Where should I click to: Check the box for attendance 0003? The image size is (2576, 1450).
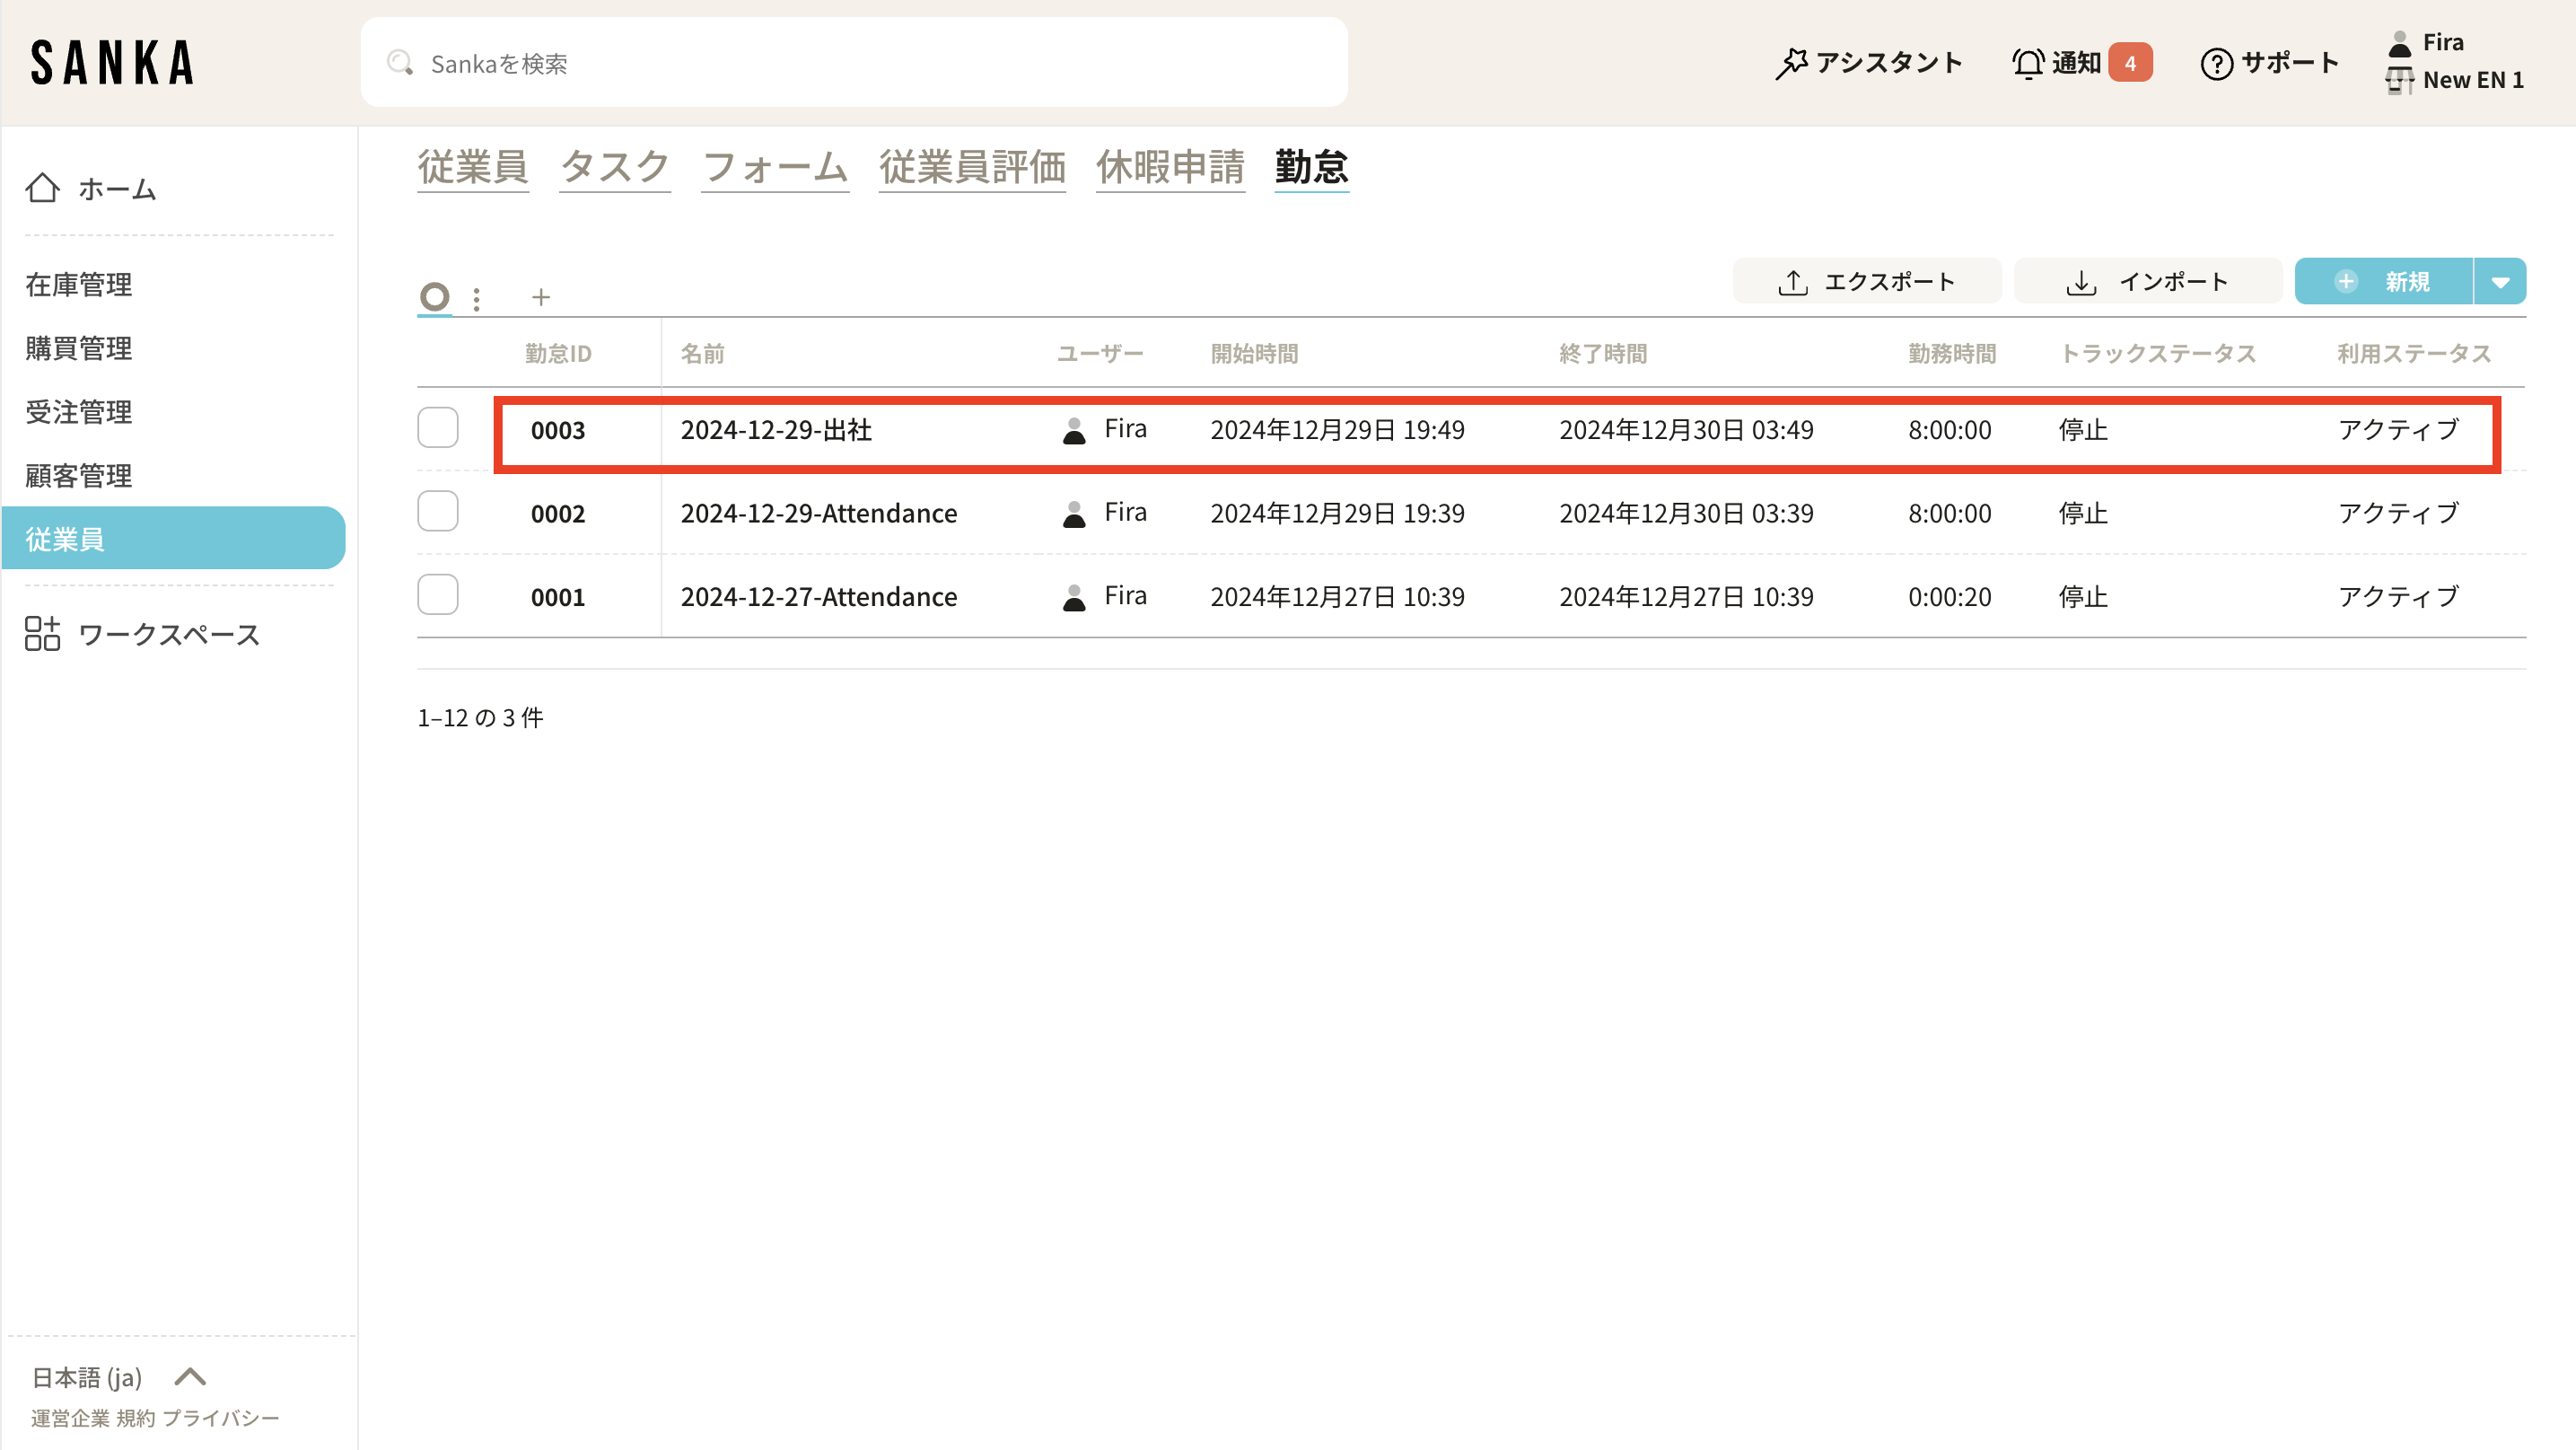[x=438, y=428]
